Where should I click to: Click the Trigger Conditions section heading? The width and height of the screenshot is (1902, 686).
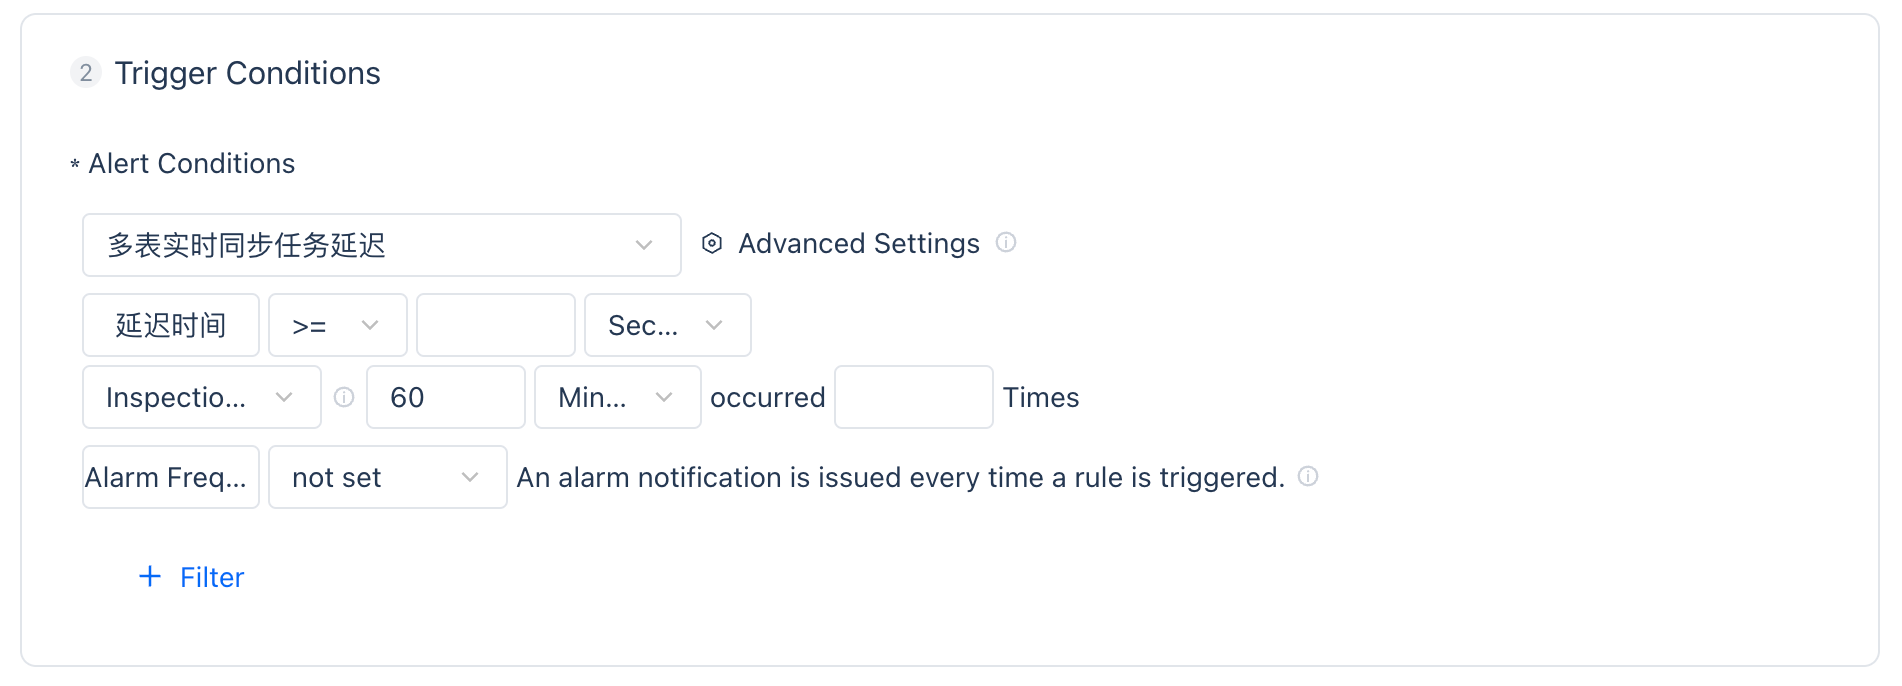pyautogui.click(x=247, y=73)
